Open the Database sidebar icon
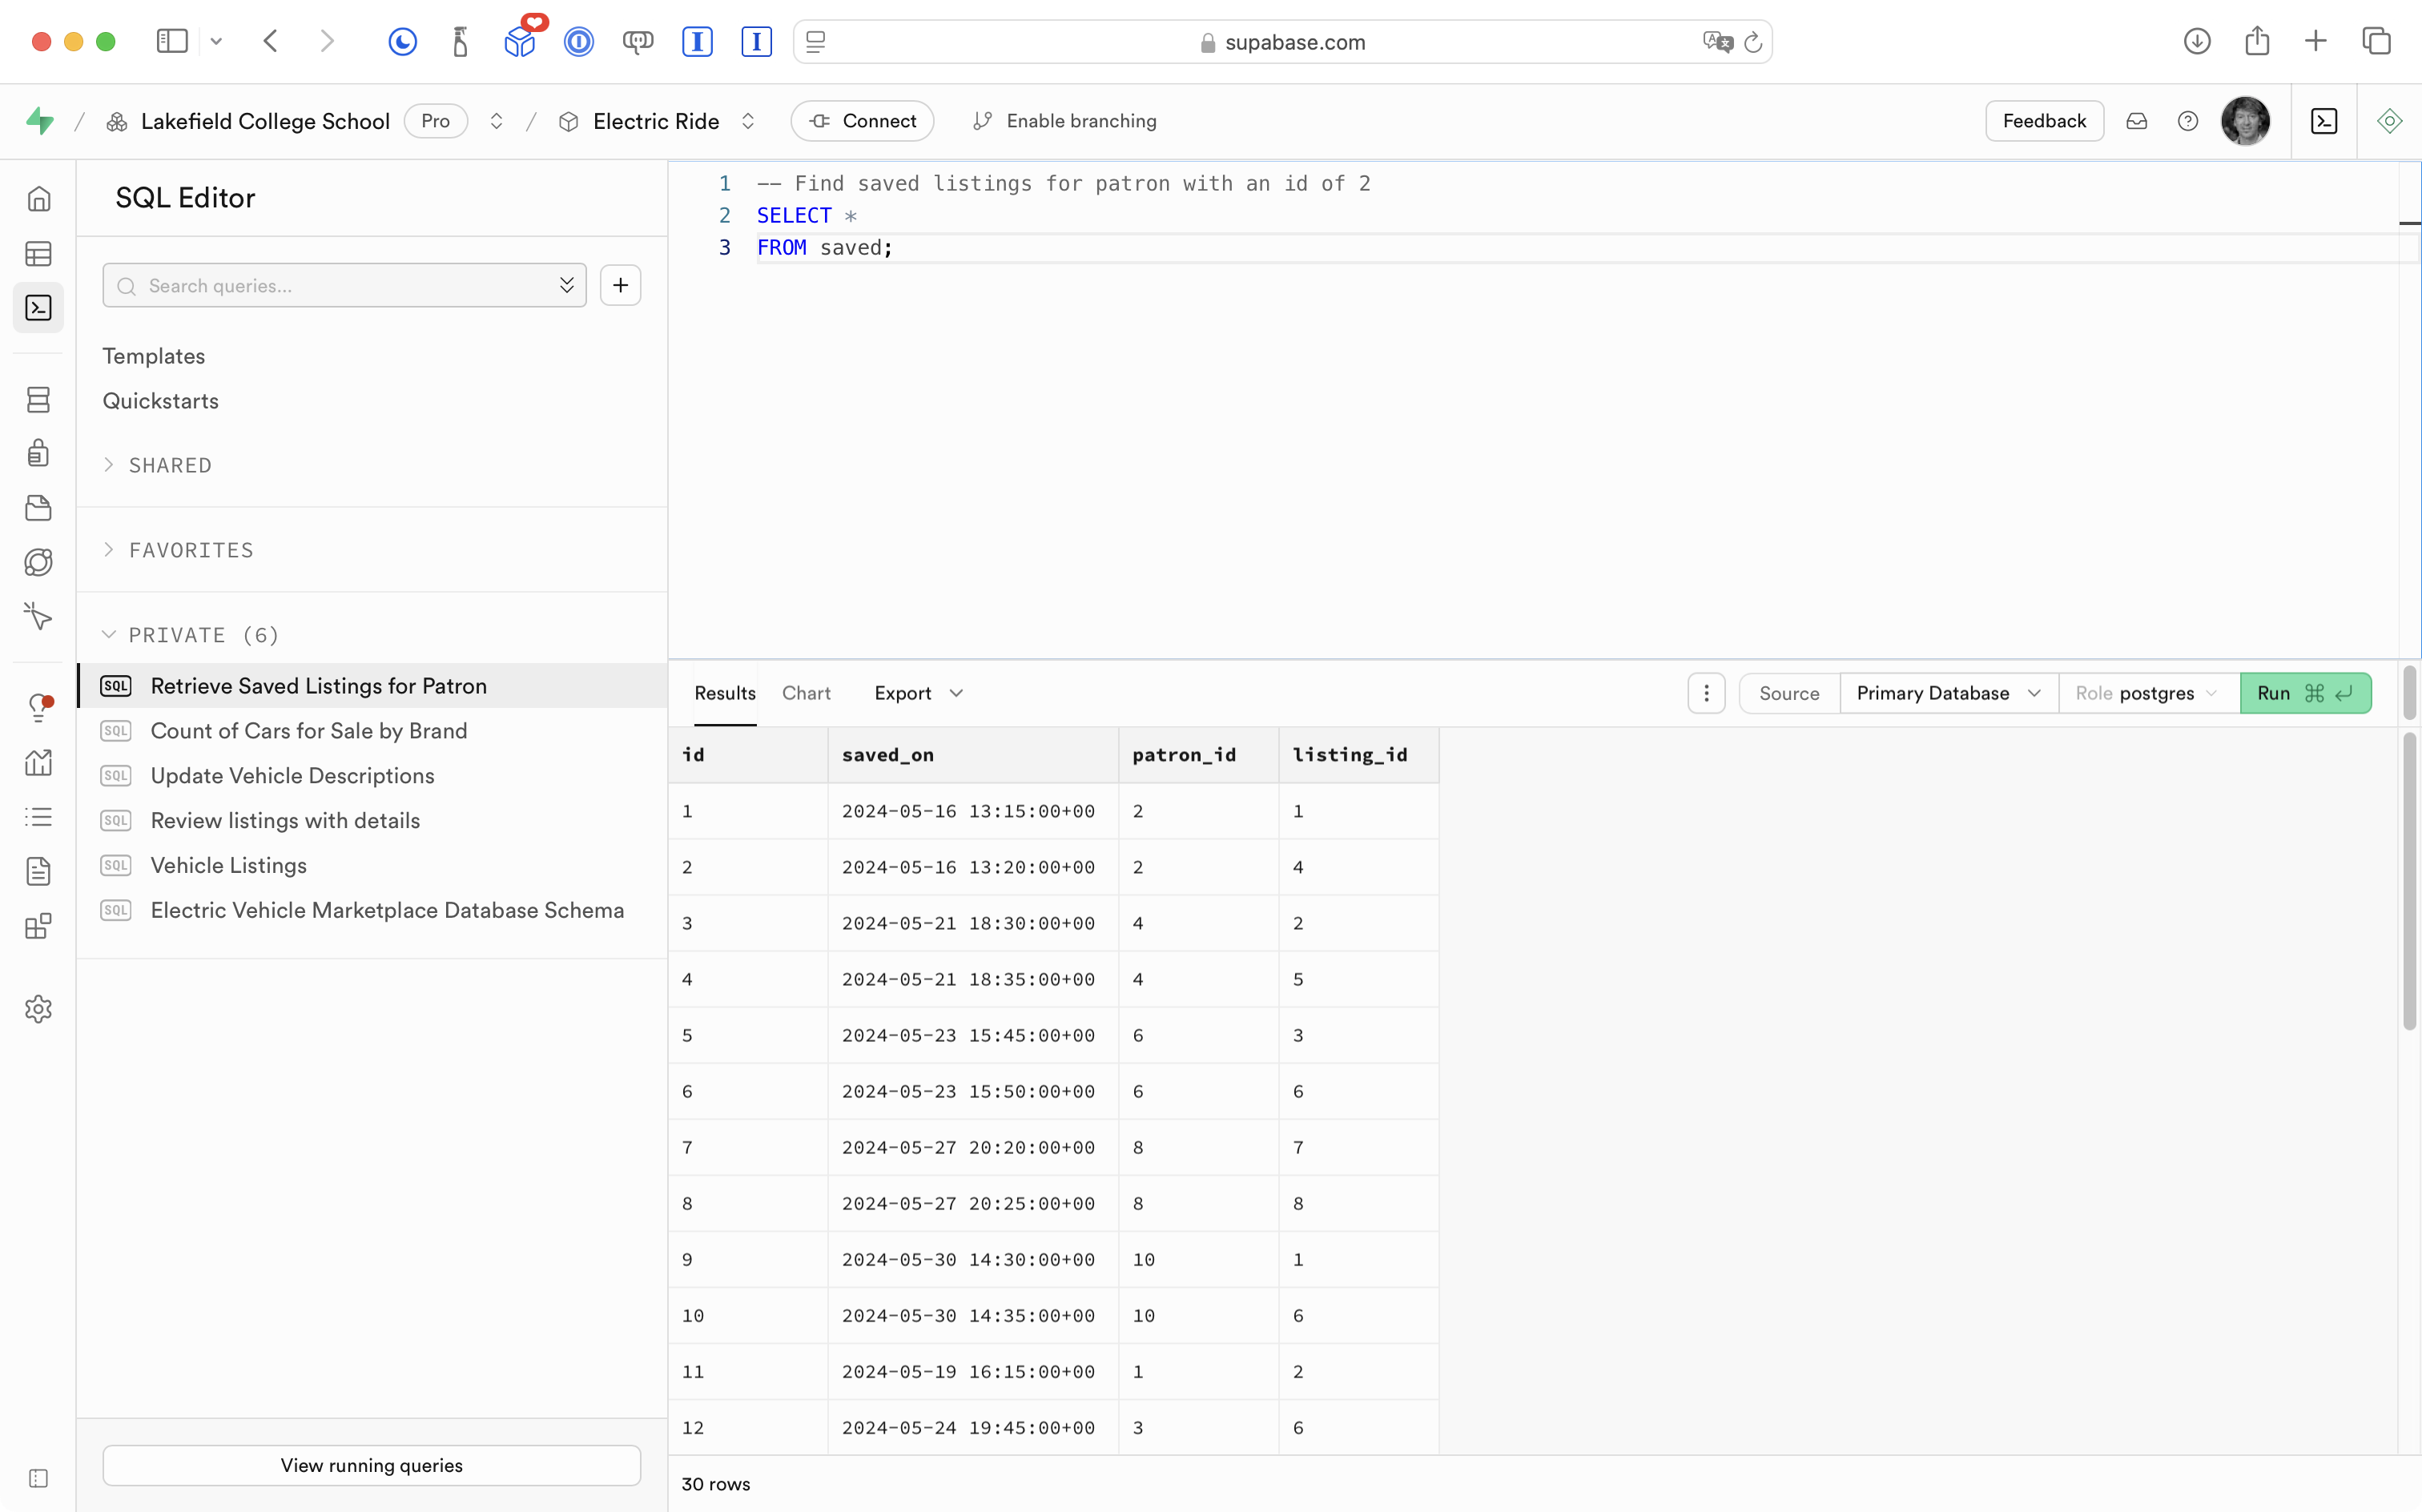Viewport: 2422px width, 1512px height. (x=38, y=400)
